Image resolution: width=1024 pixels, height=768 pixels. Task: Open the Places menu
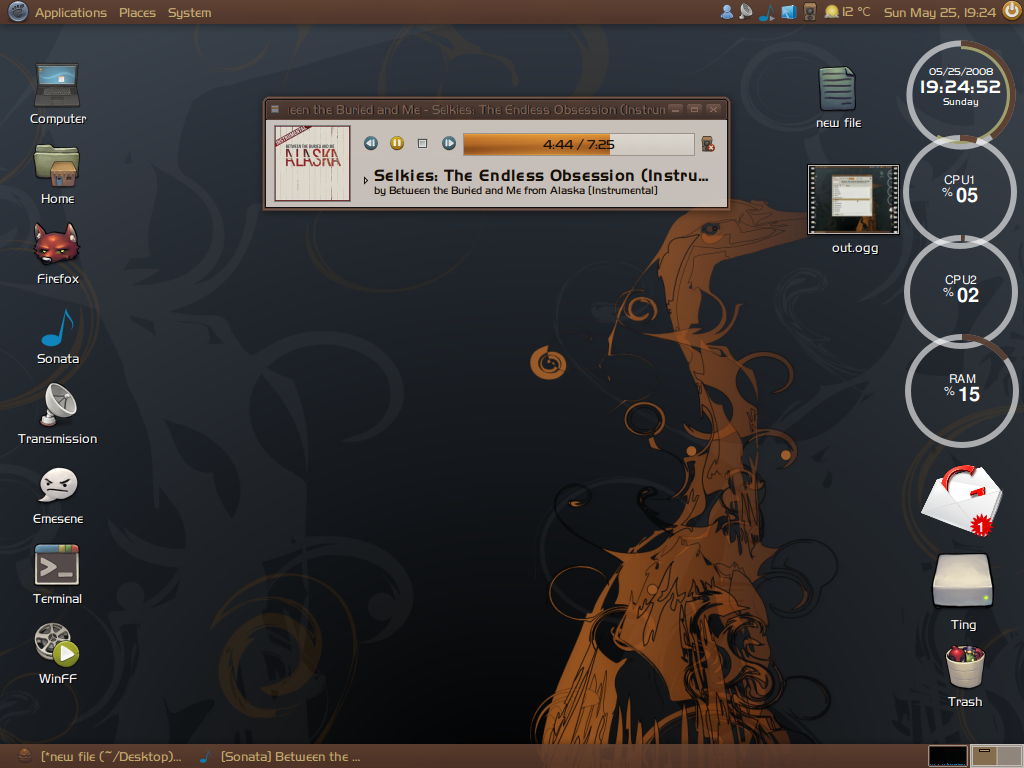click(x=137, y=13)
